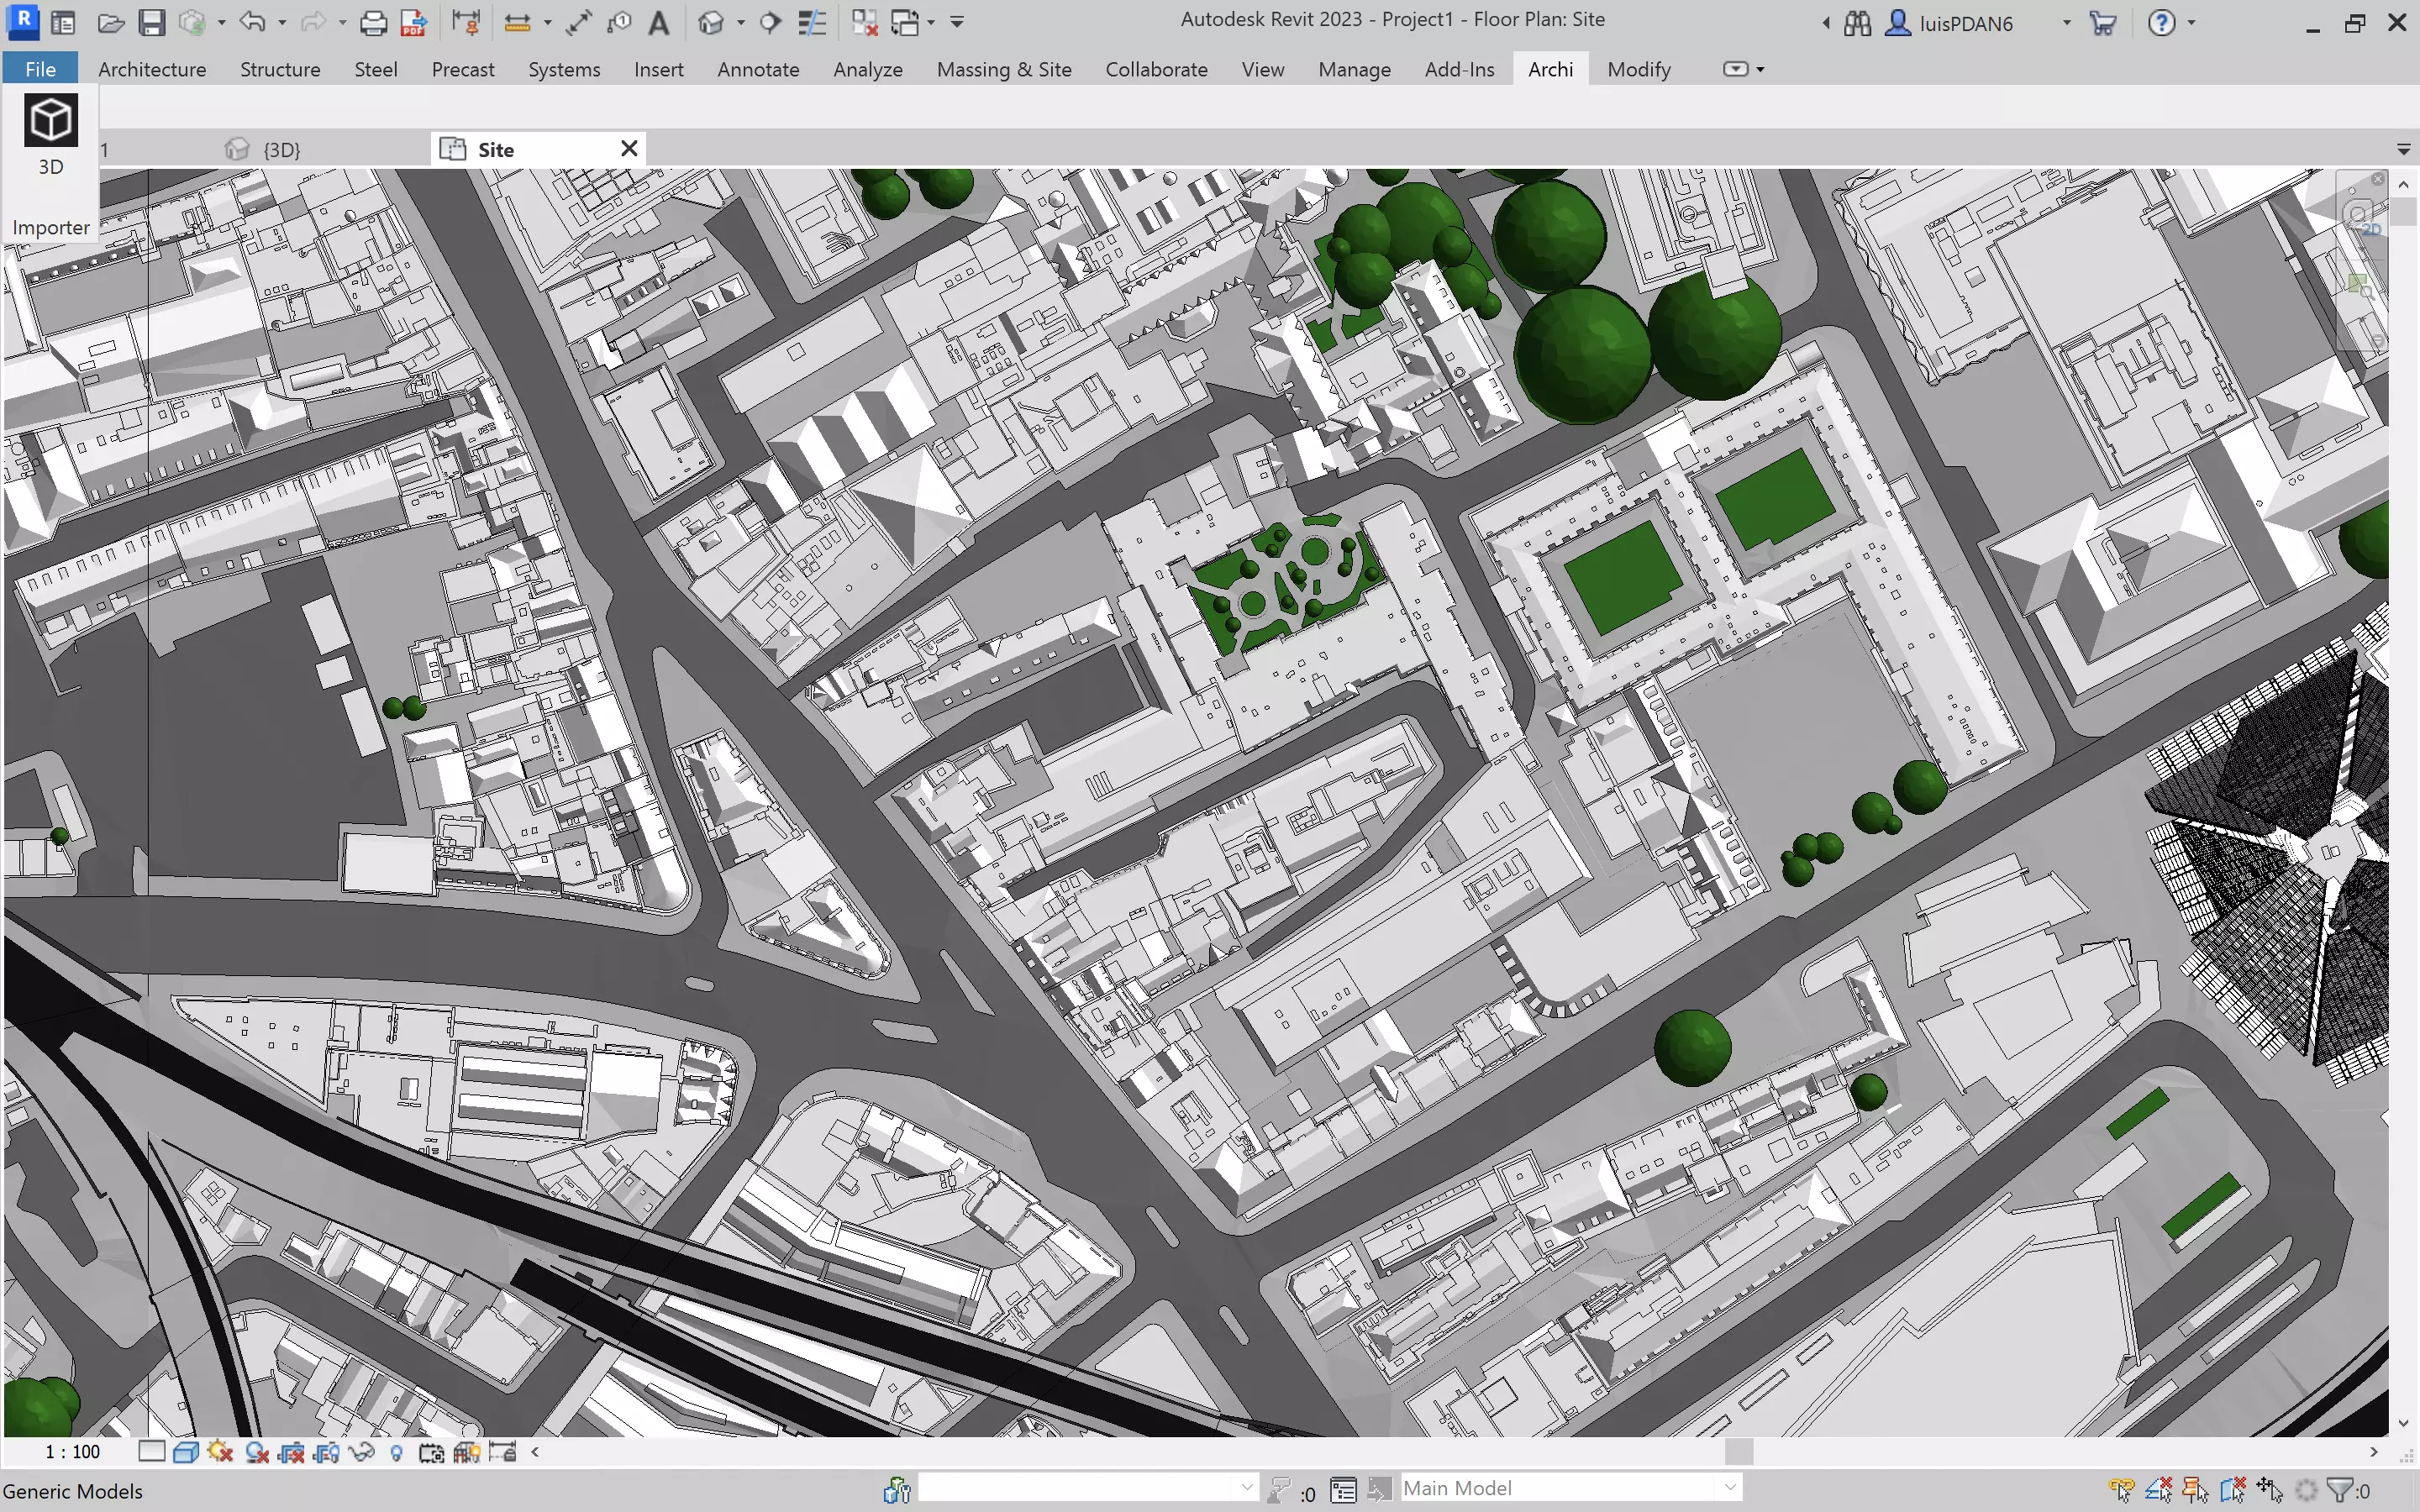Viewport: 2420px width, 1512px height.
Task: Select the Aligned Dimension tool
Action: [x=578, y=22]
